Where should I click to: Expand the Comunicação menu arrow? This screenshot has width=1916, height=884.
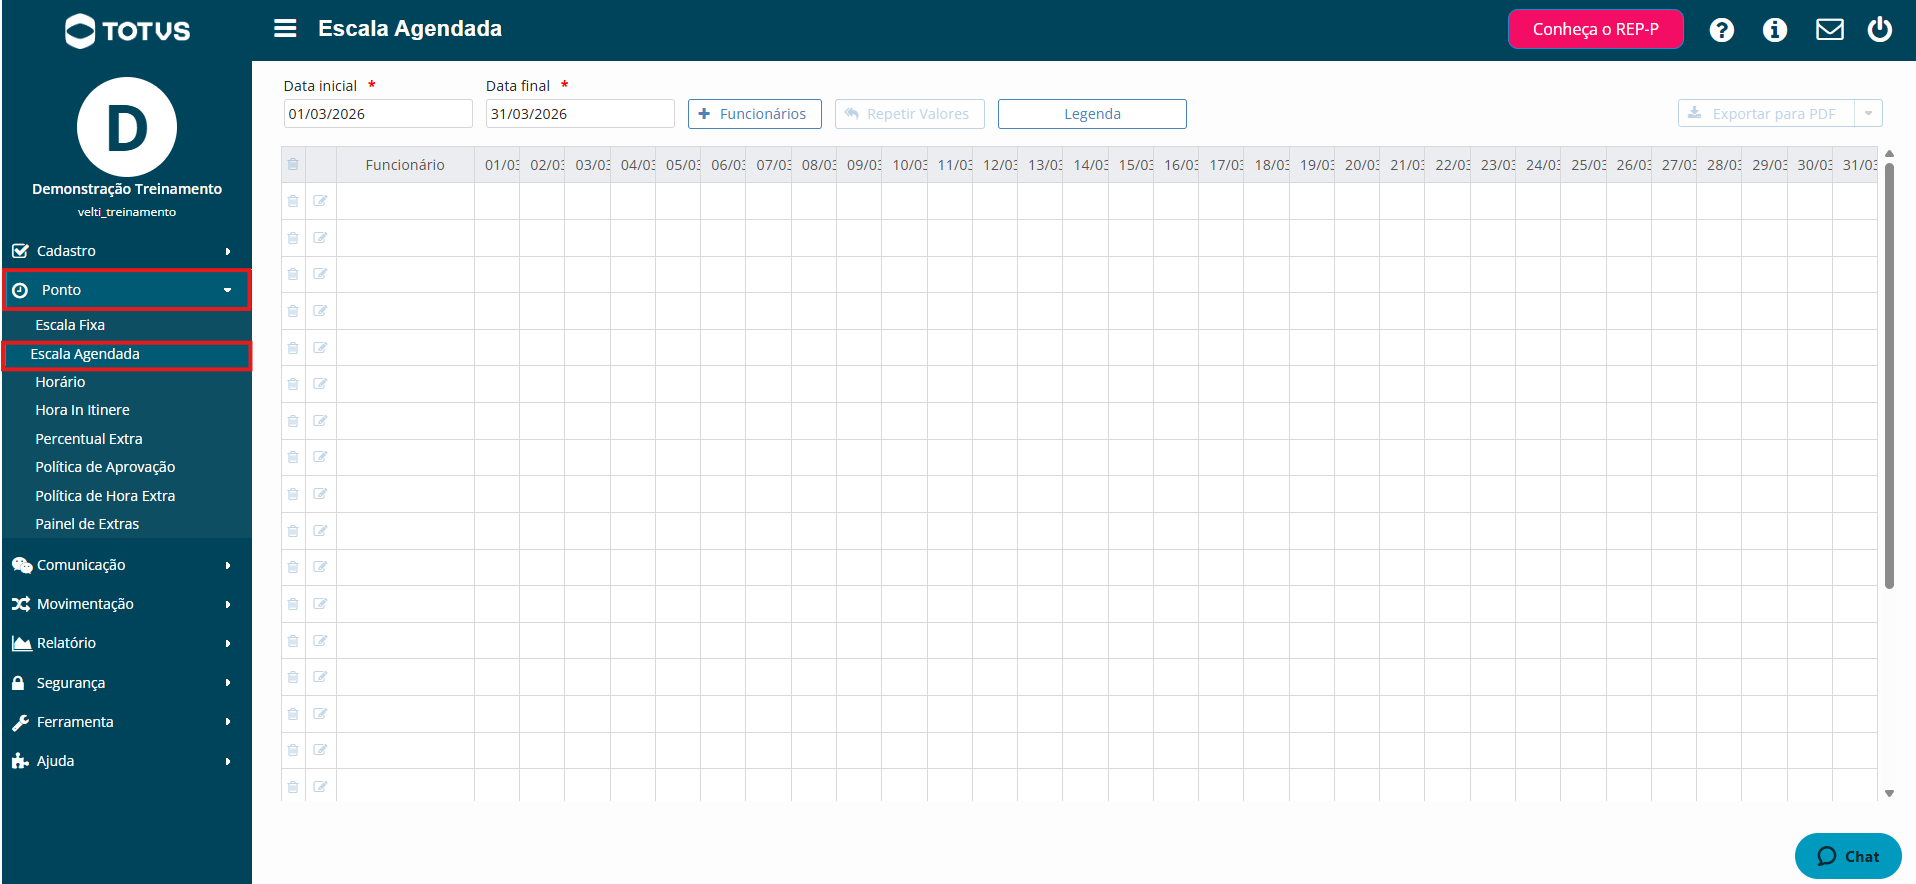tap(228, 565)
